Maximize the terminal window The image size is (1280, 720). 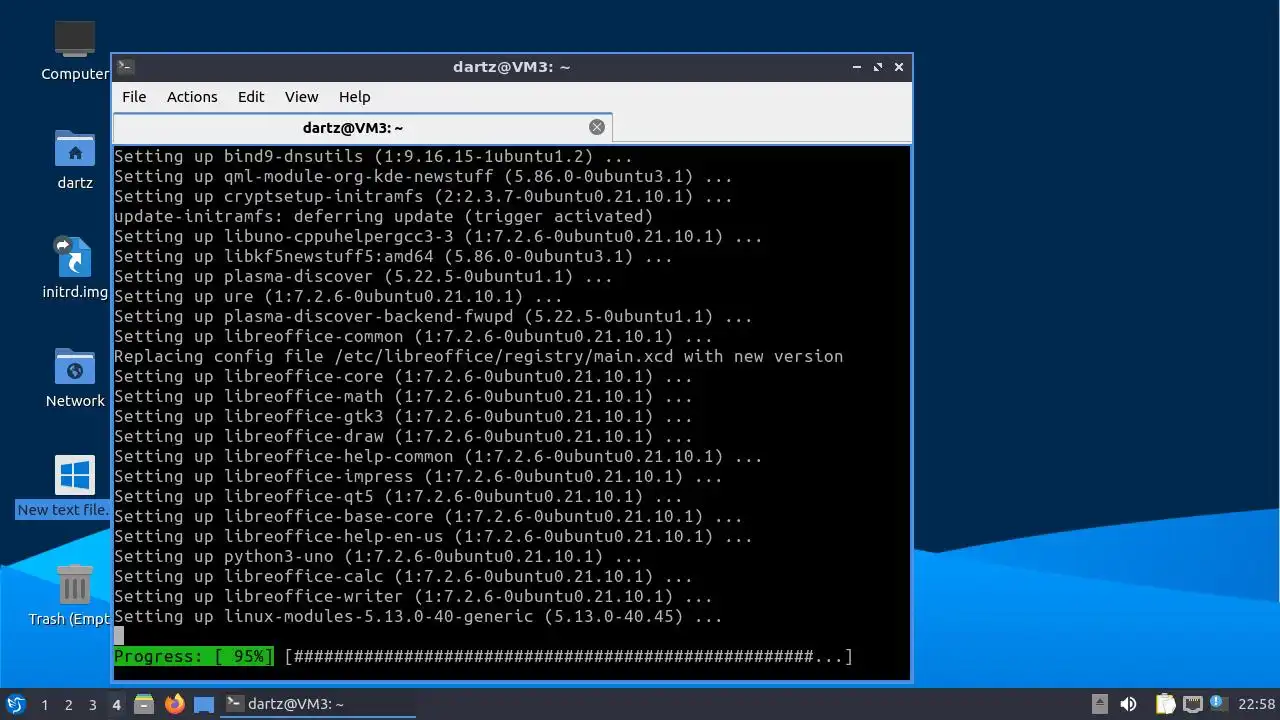[878, 67]
